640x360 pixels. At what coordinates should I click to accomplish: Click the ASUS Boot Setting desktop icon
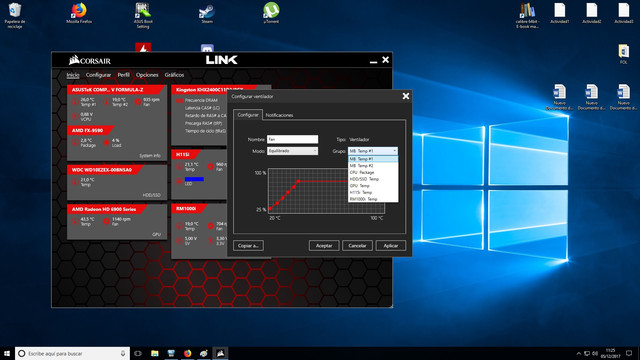[x=143, y=15]
